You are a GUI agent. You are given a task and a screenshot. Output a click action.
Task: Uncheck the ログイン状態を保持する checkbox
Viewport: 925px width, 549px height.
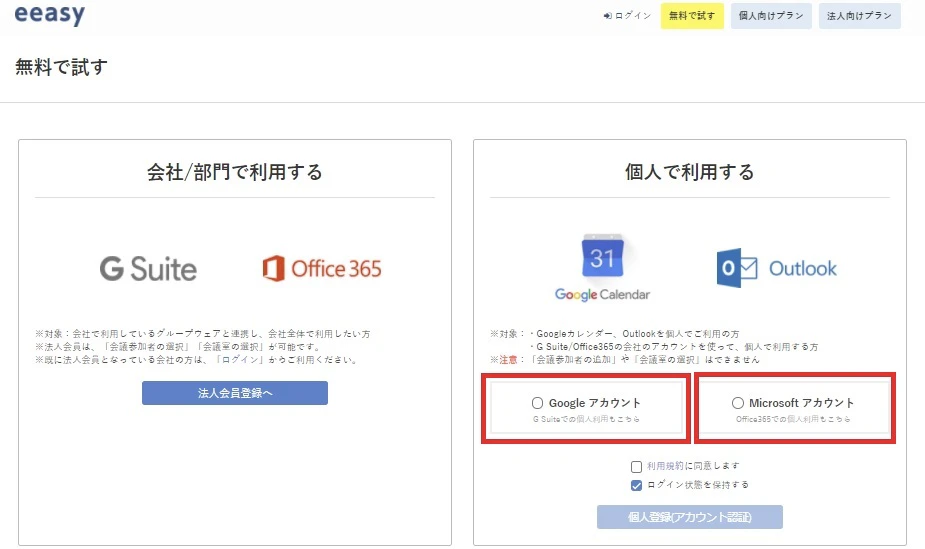(x=636, y=485)
